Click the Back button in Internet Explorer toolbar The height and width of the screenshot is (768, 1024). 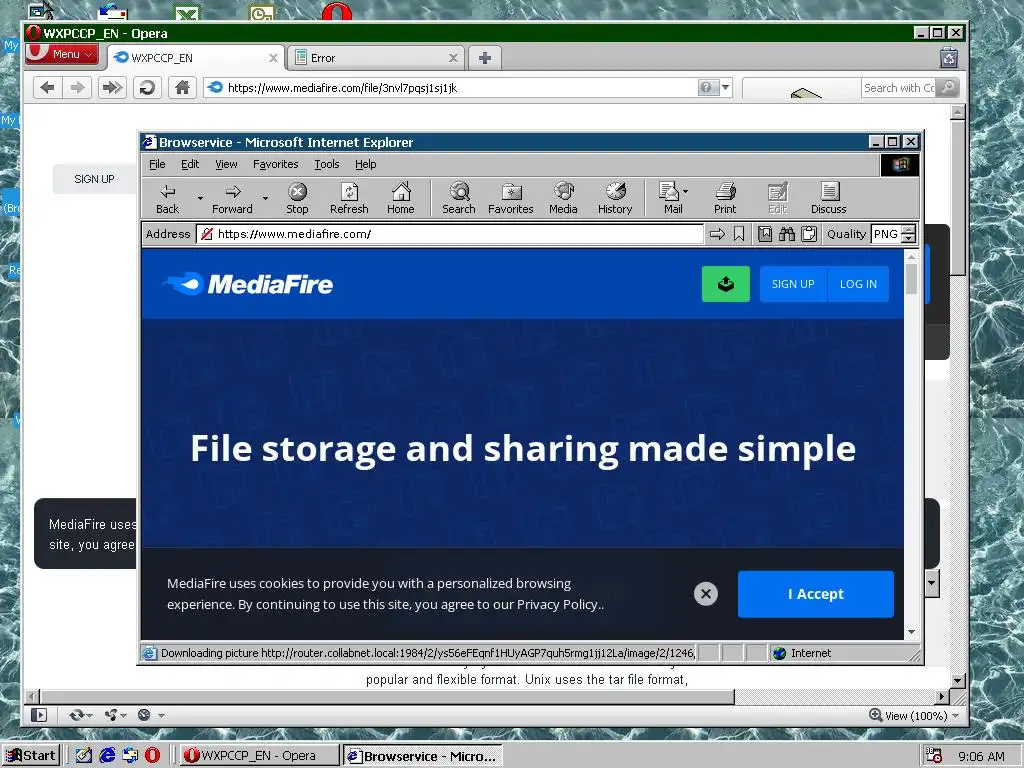168,198
